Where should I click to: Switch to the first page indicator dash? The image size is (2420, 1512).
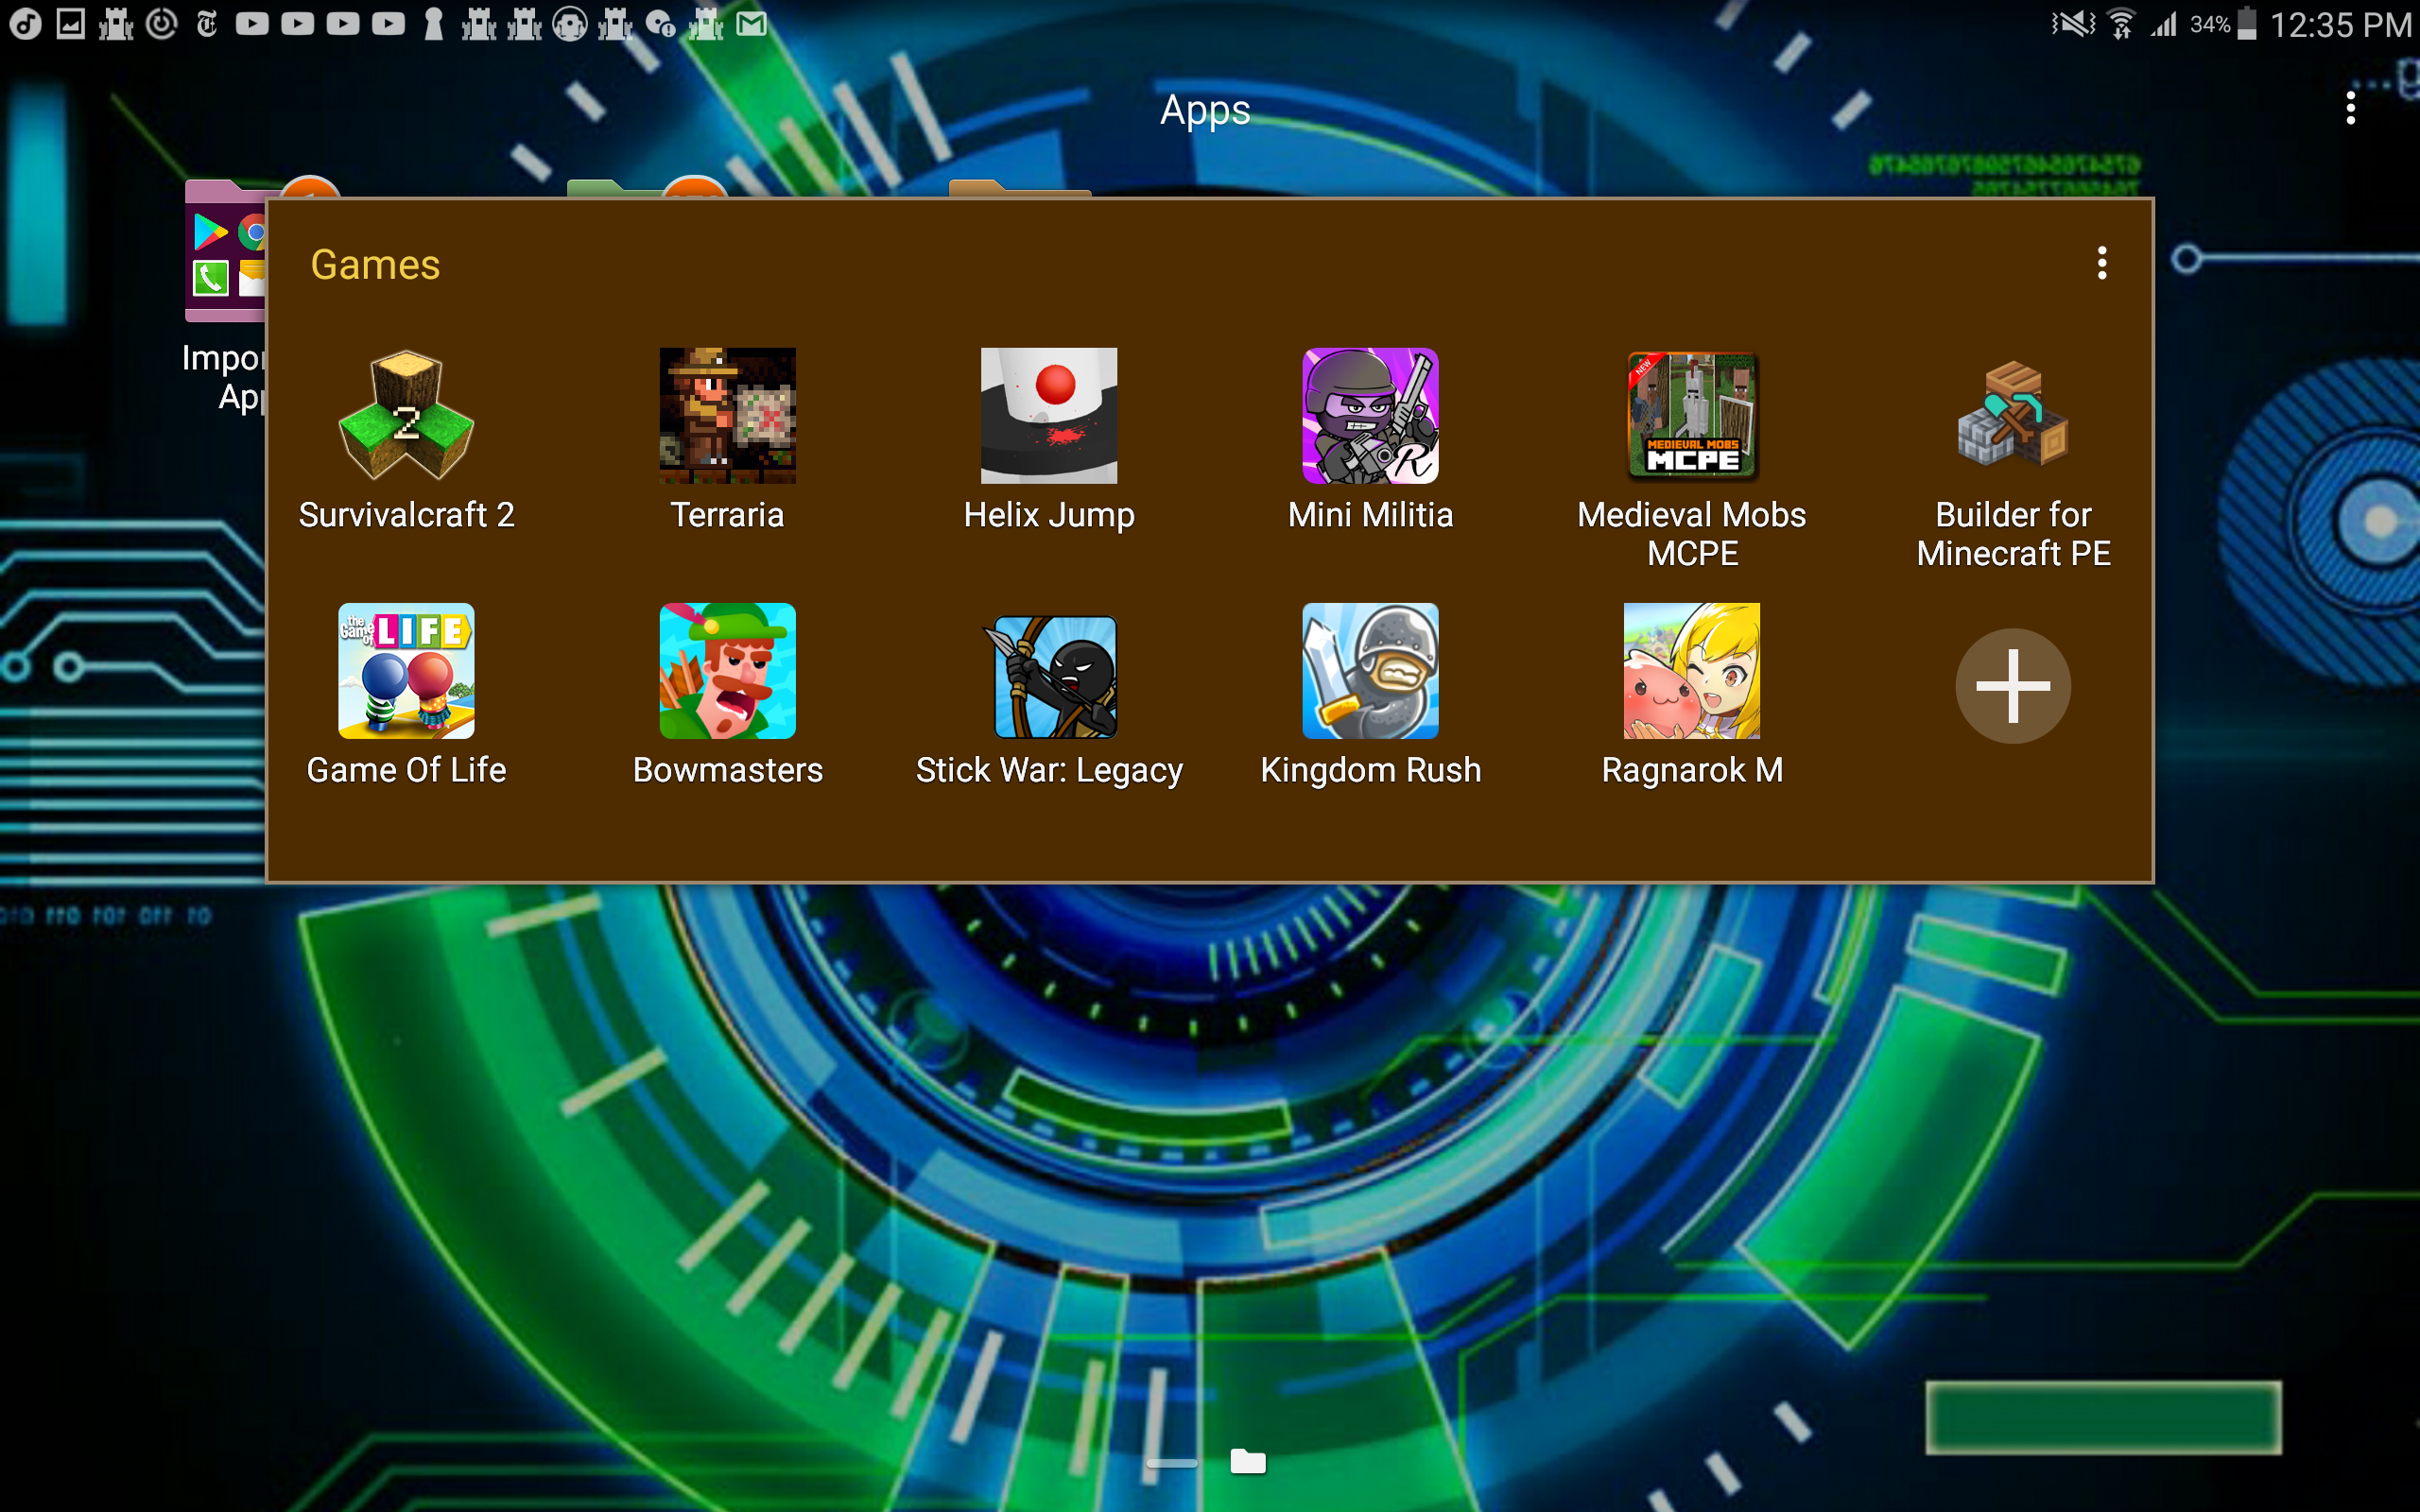(1172, 1463)
